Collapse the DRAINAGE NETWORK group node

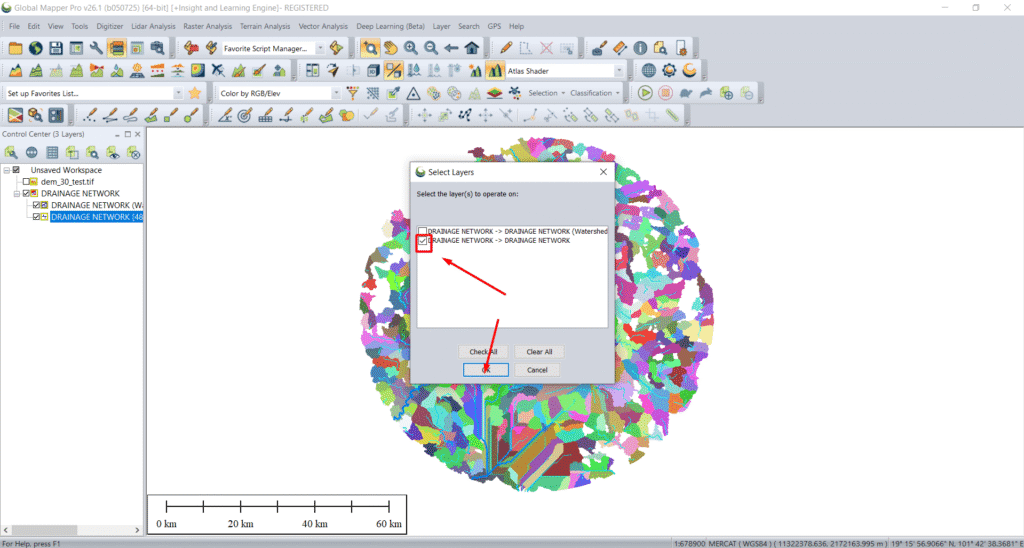point(16,193)
